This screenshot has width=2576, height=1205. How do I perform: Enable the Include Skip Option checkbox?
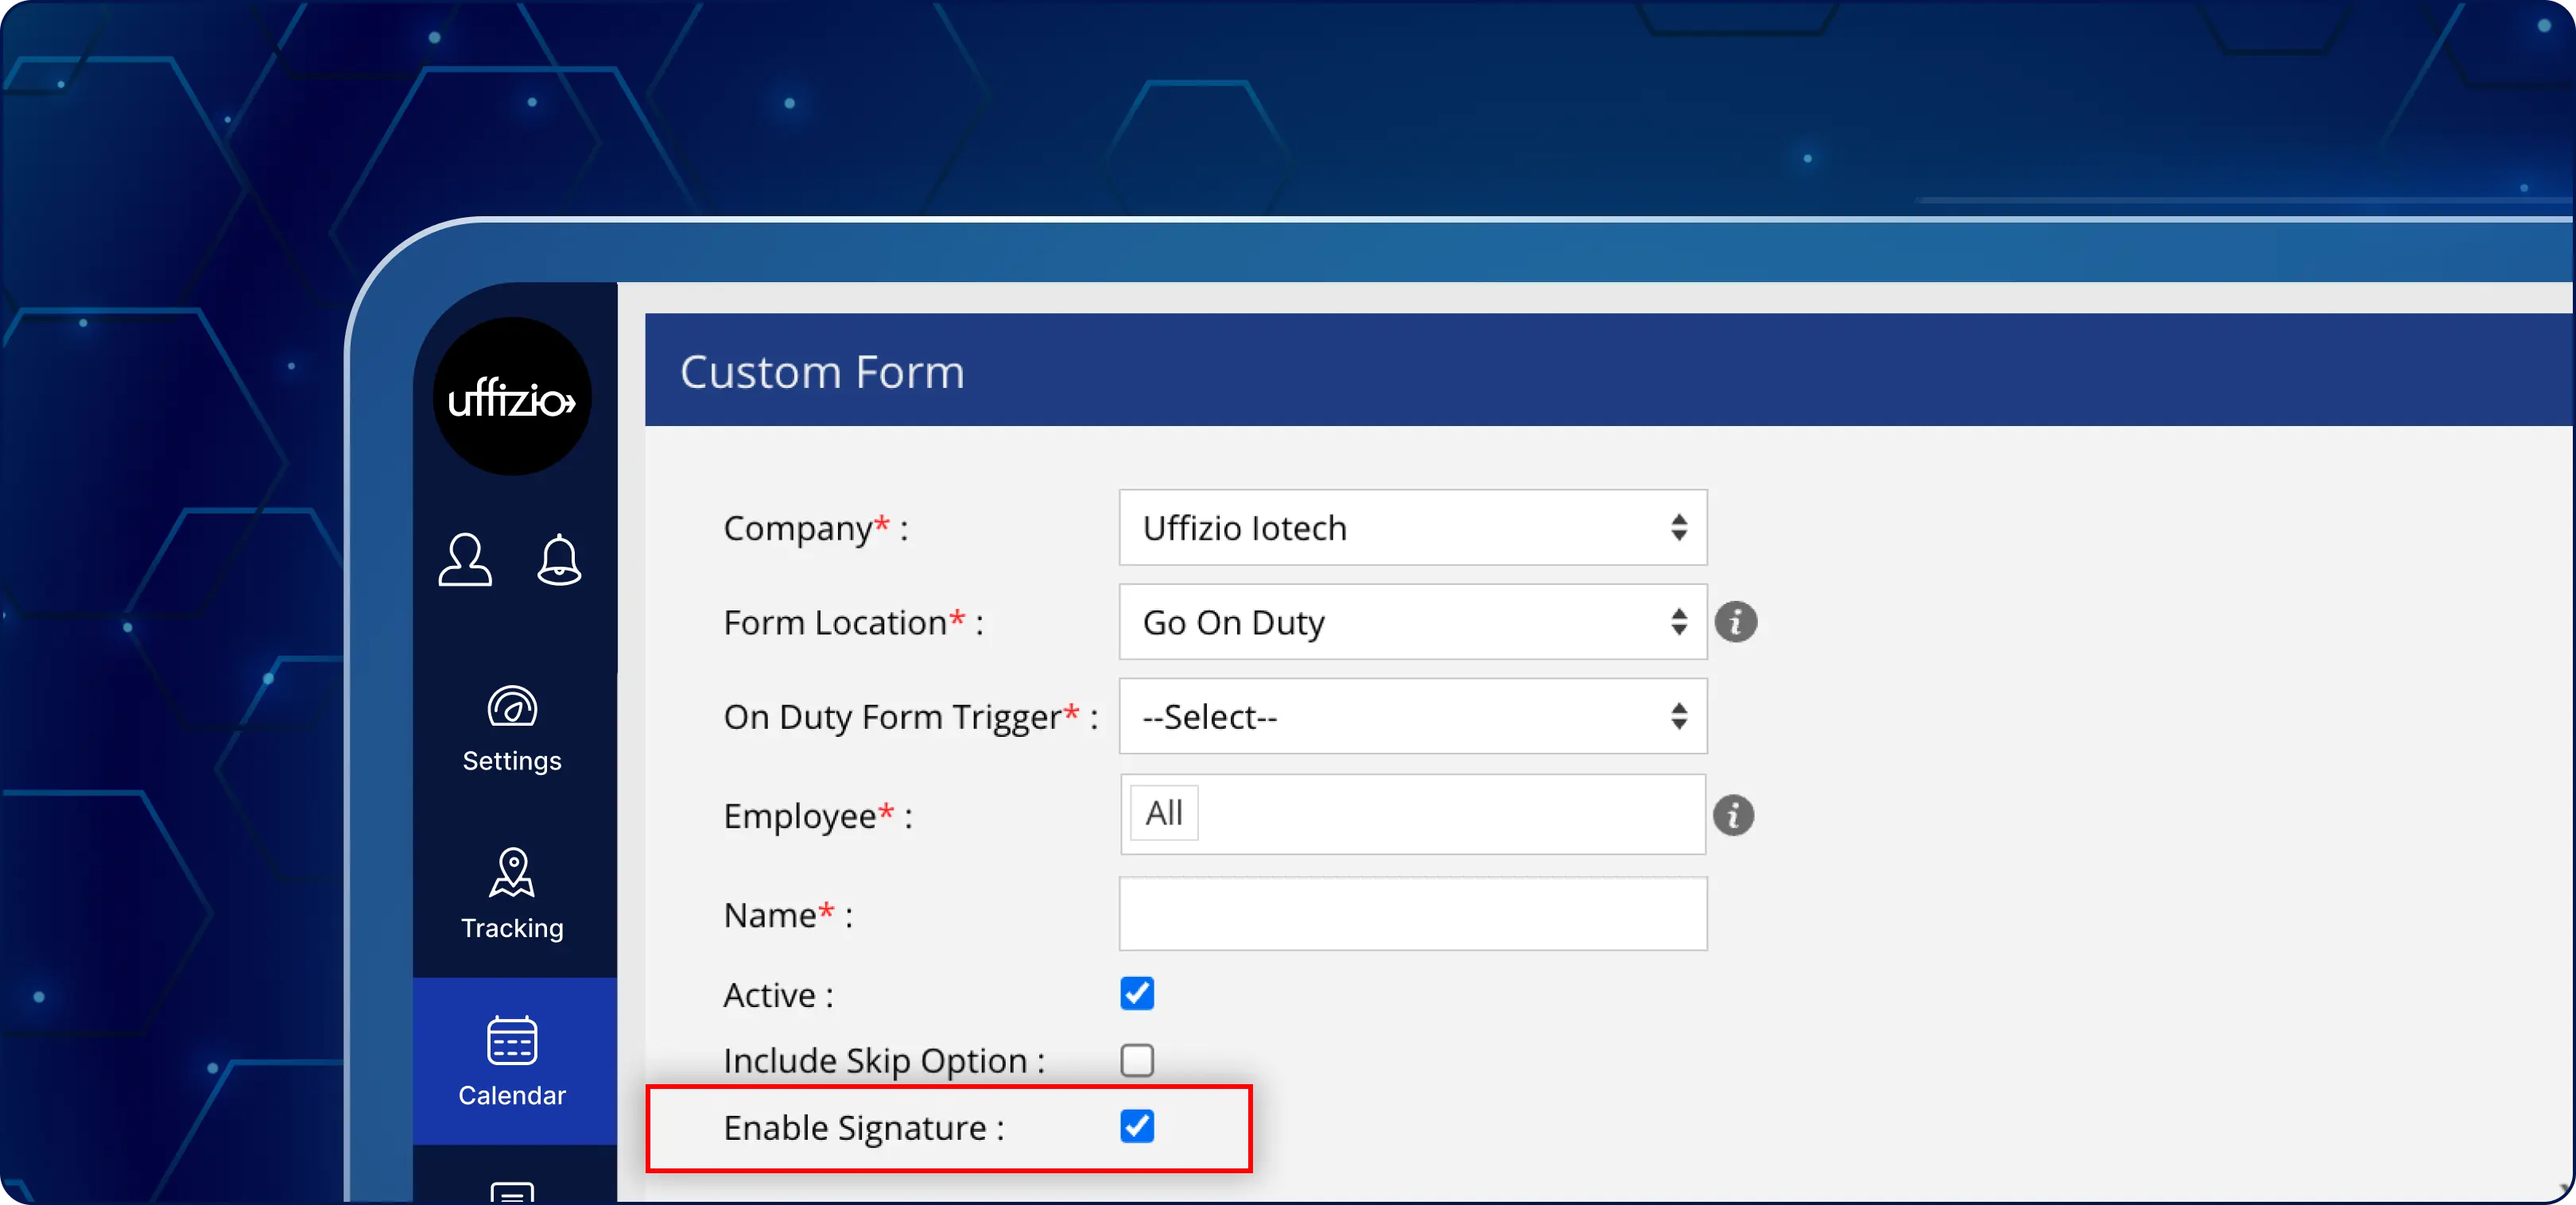pyautogui.click(x=1137, y=1060)
